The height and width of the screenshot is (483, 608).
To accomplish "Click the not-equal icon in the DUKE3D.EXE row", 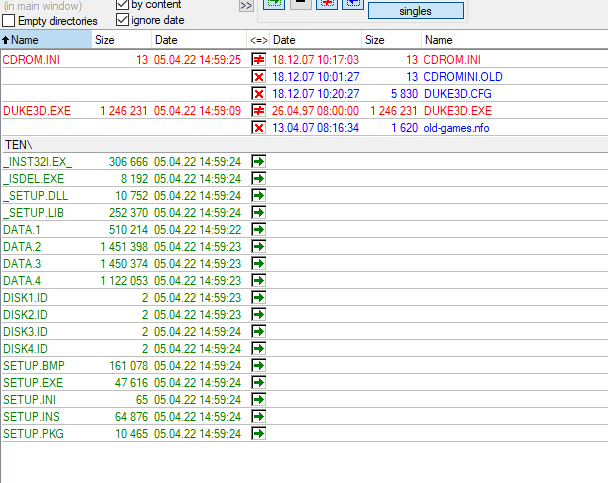I will coord(258,111).
